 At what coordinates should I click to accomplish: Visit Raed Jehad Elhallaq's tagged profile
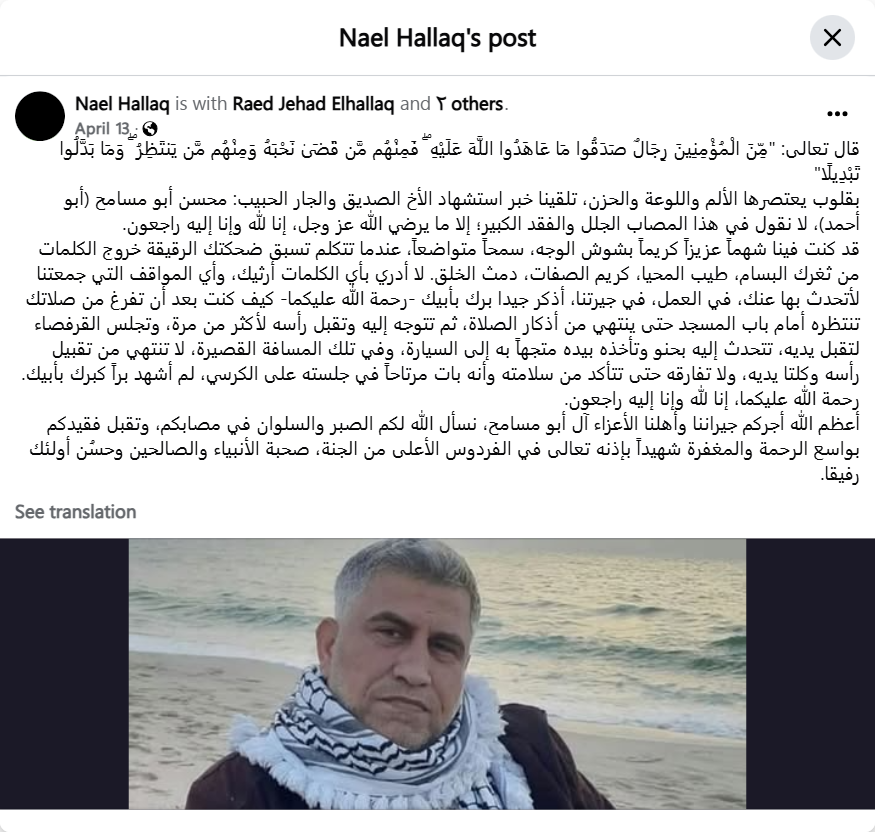click(313, 104)
